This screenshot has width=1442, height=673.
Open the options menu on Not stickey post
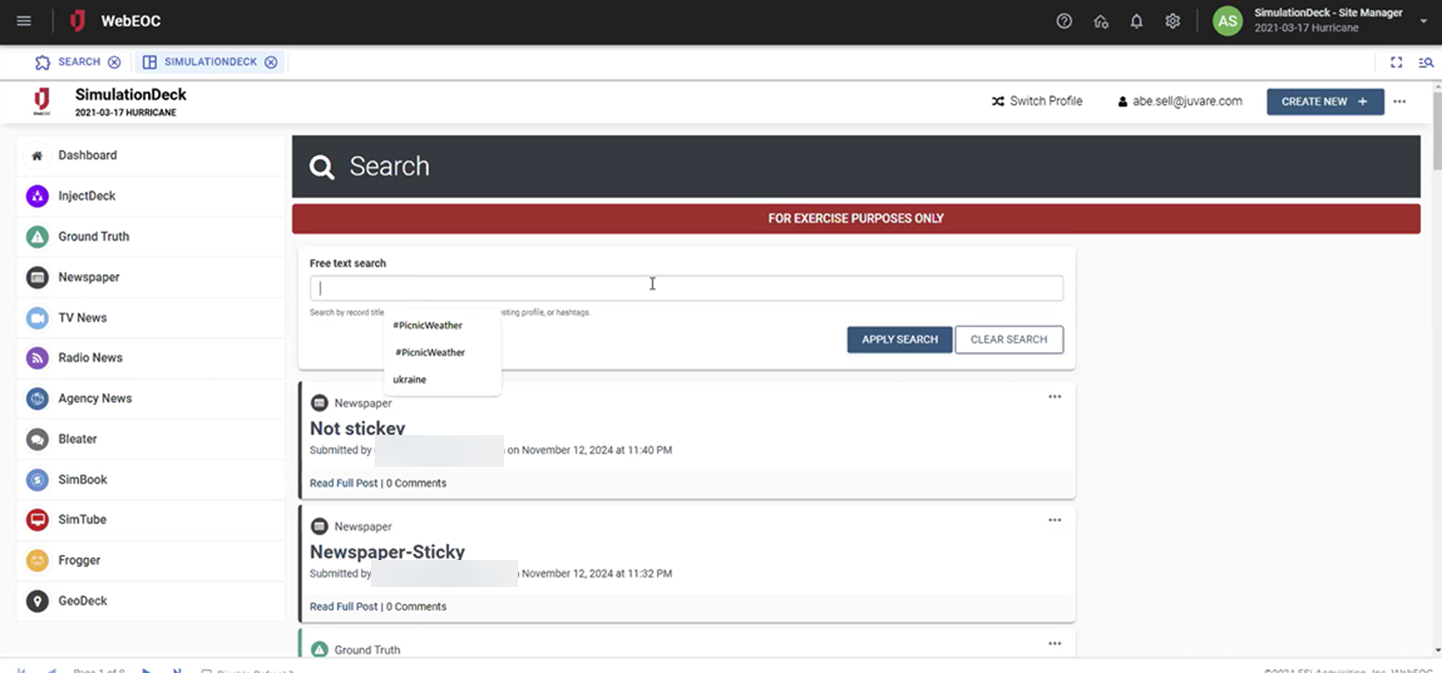[1054, 397]
